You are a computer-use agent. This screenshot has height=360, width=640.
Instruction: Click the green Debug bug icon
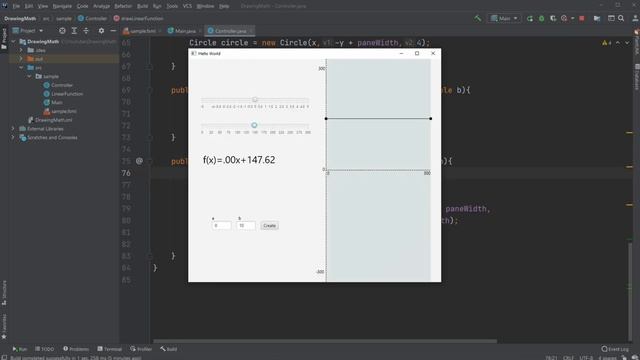542,18
